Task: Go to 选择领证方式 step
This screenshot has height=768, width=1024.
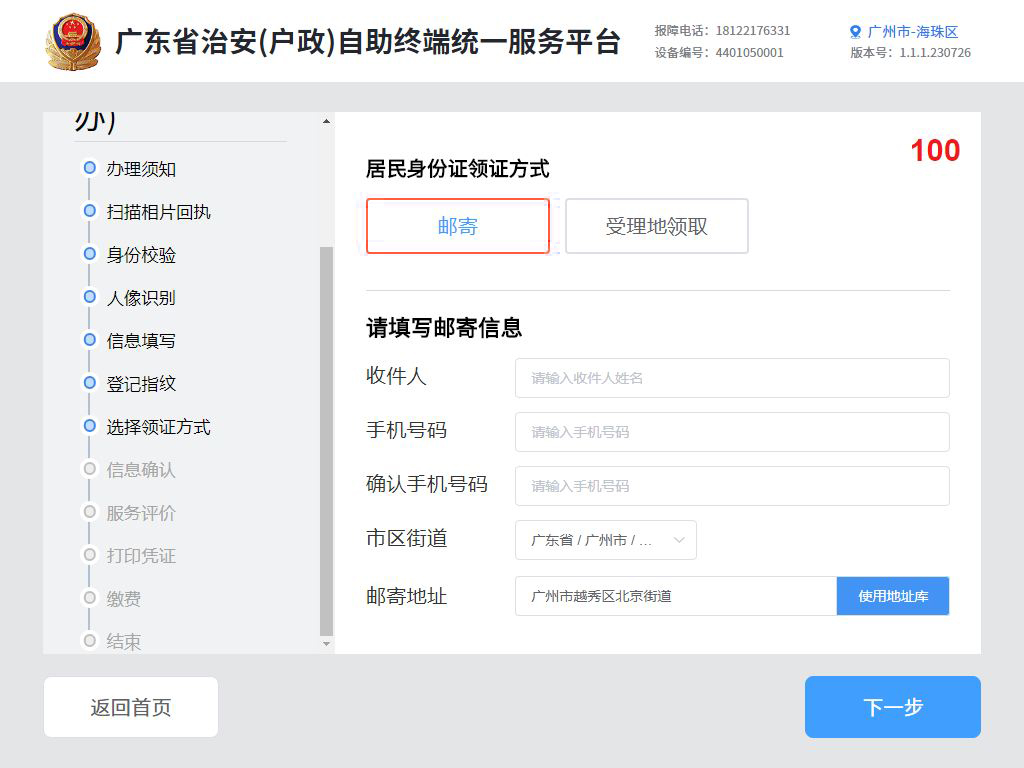Action: pos(158,427)
